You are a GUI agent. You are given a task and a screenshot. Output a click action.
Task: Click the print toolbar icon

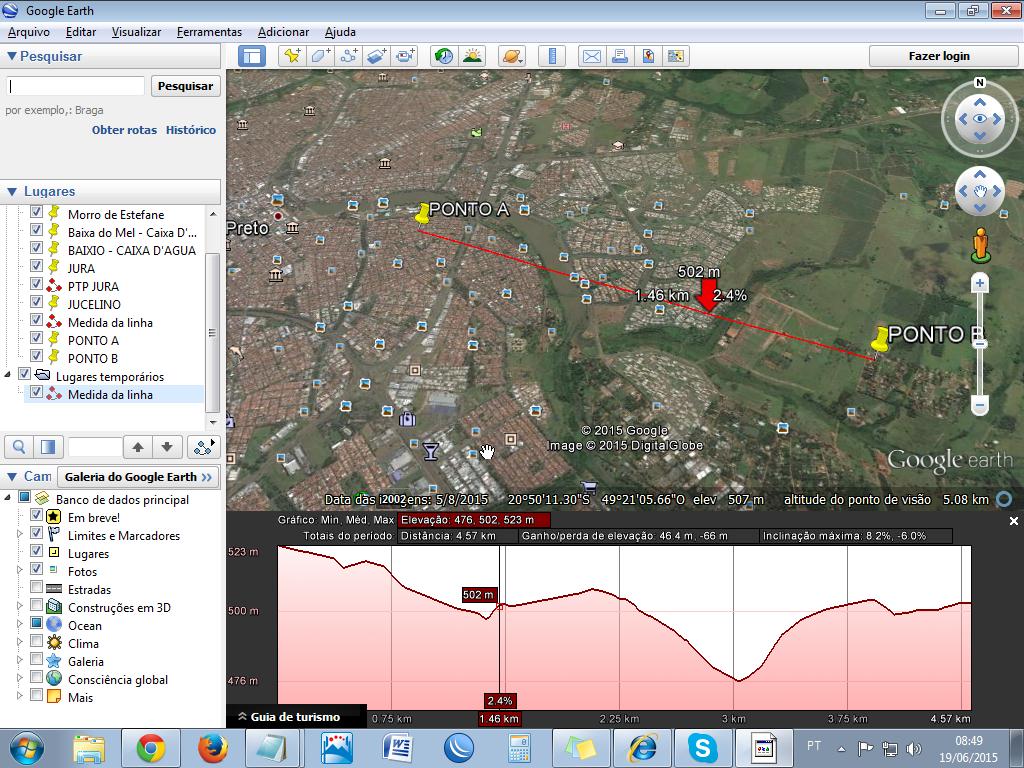[620, 56]
